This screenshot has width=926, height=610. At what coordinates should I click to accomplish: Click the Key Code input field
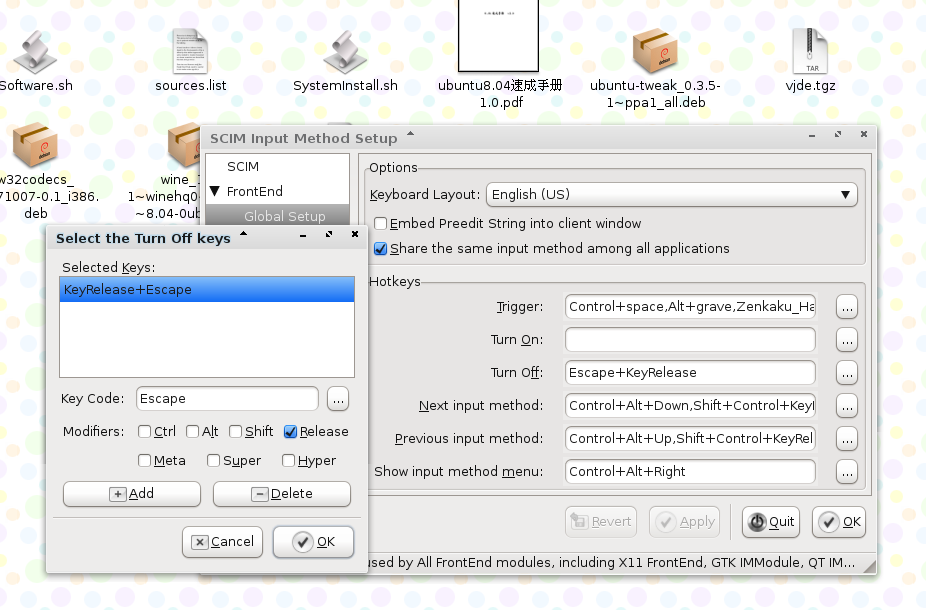227,399
